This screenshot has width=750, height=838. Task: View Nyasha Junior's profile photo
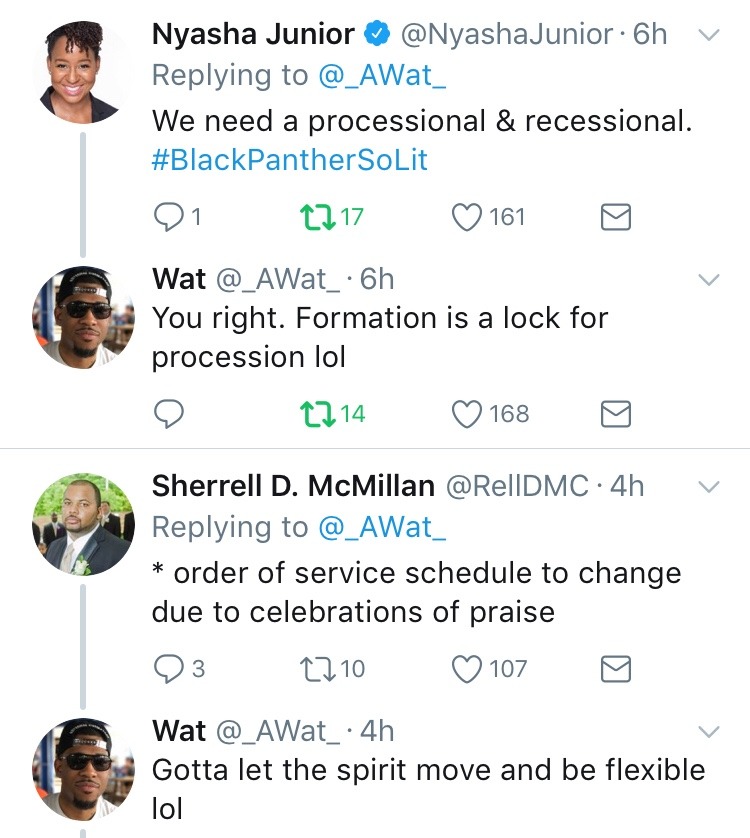83,71
